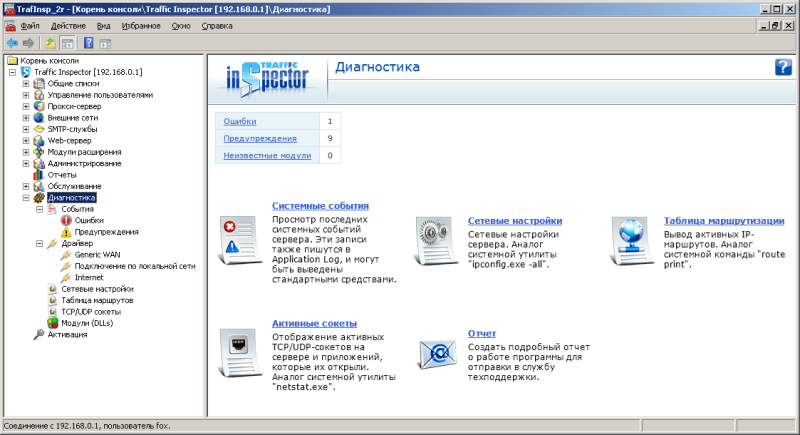Click the Up one level folder icon
800x435 pixels.
tap(50, 43)
